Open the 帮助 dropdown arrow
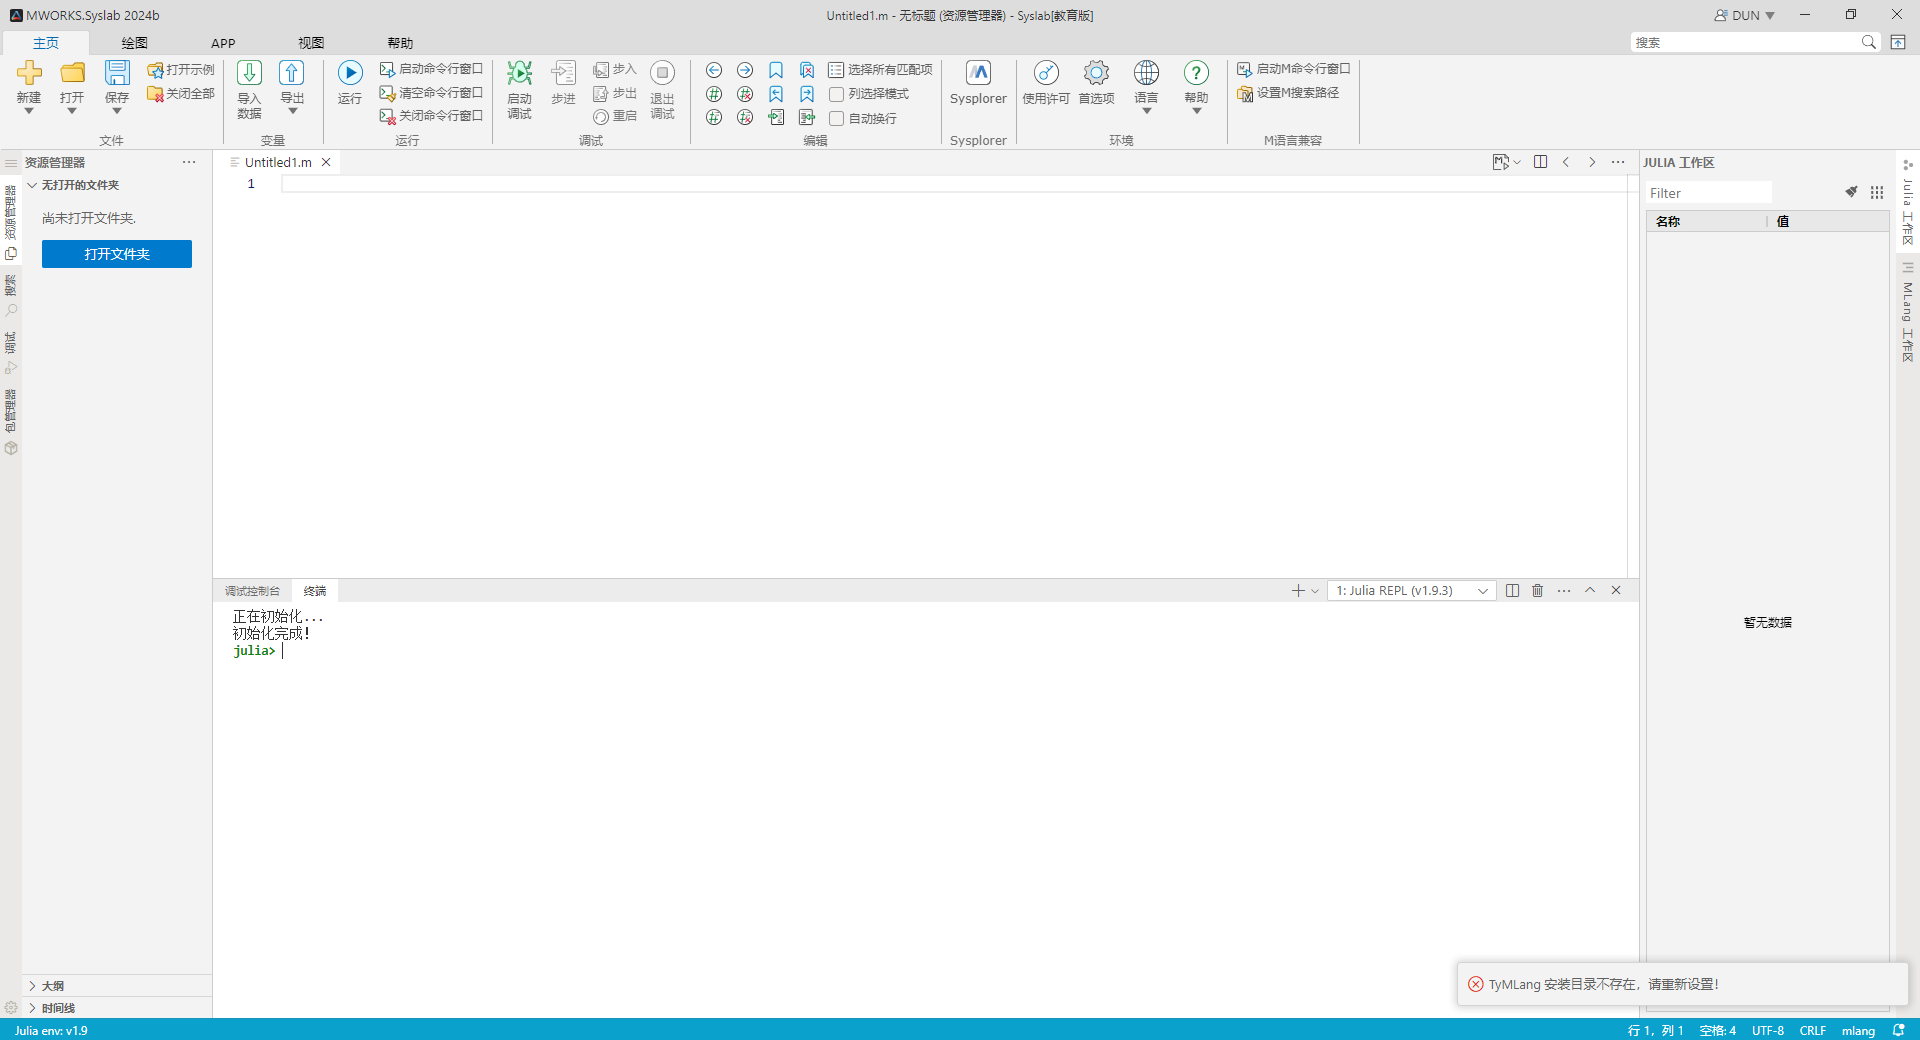1920x1040 pixels. tap(1196, 111)
